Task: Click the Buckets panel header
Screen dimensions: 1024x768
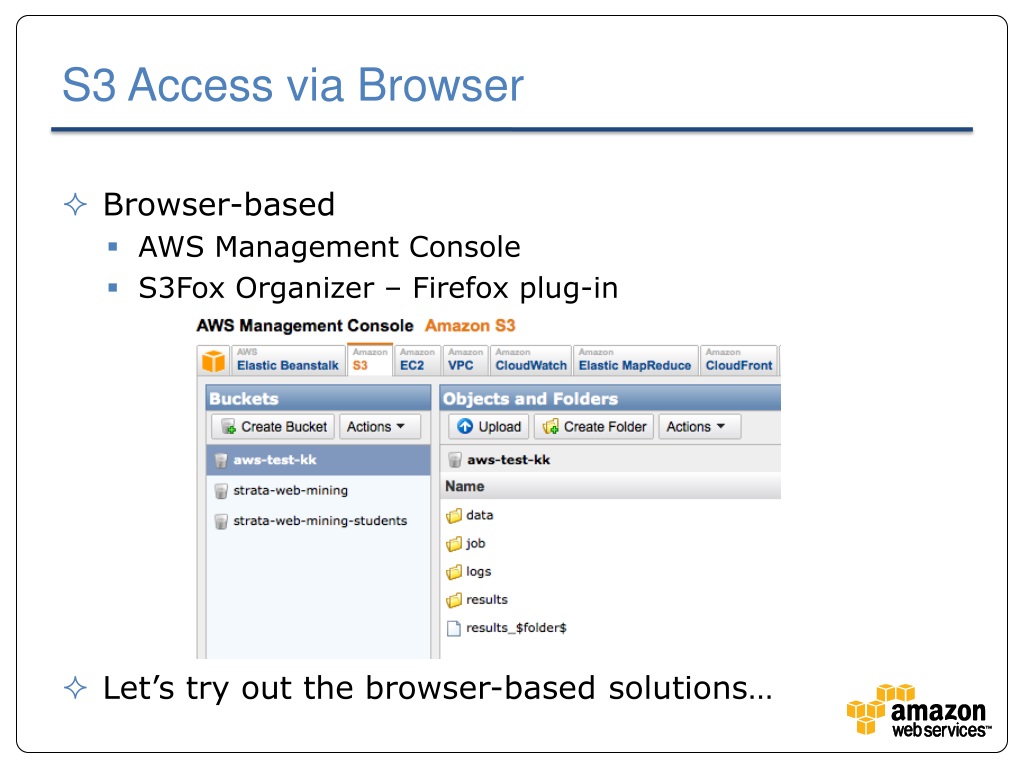Action: 319,398
